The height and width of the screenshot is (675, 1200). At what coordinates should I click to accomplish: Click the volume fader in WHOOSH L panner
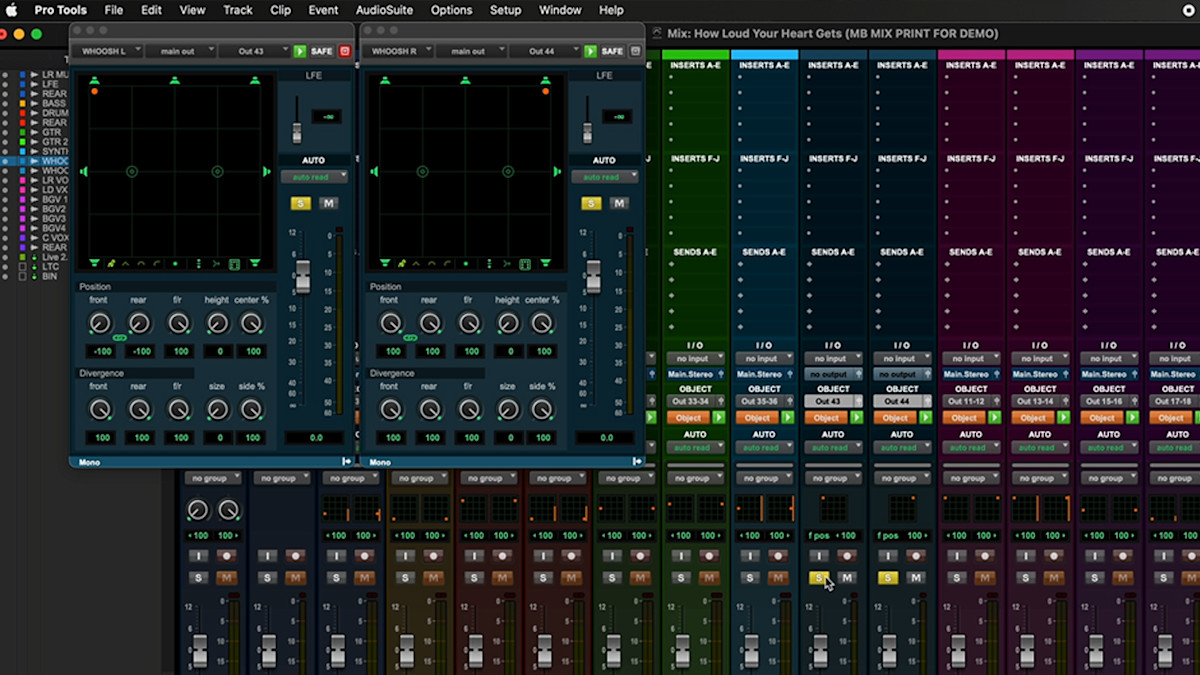pos(303,277)
